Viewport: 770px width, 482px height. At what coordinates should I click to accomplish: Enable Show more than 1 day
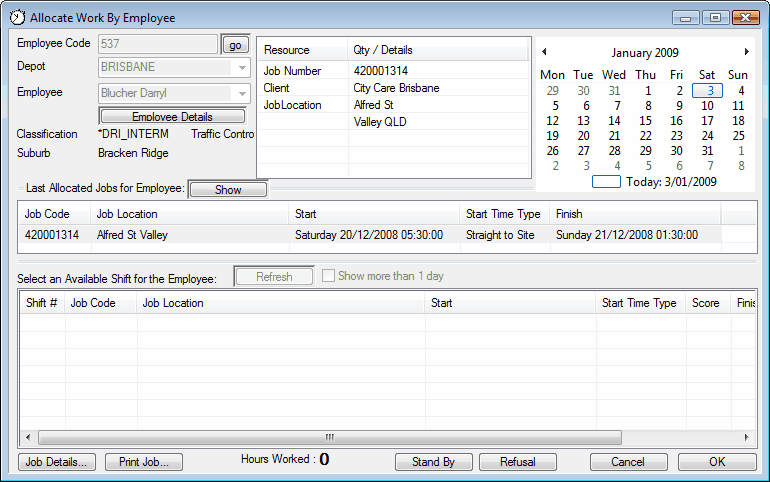pos(329,277)
